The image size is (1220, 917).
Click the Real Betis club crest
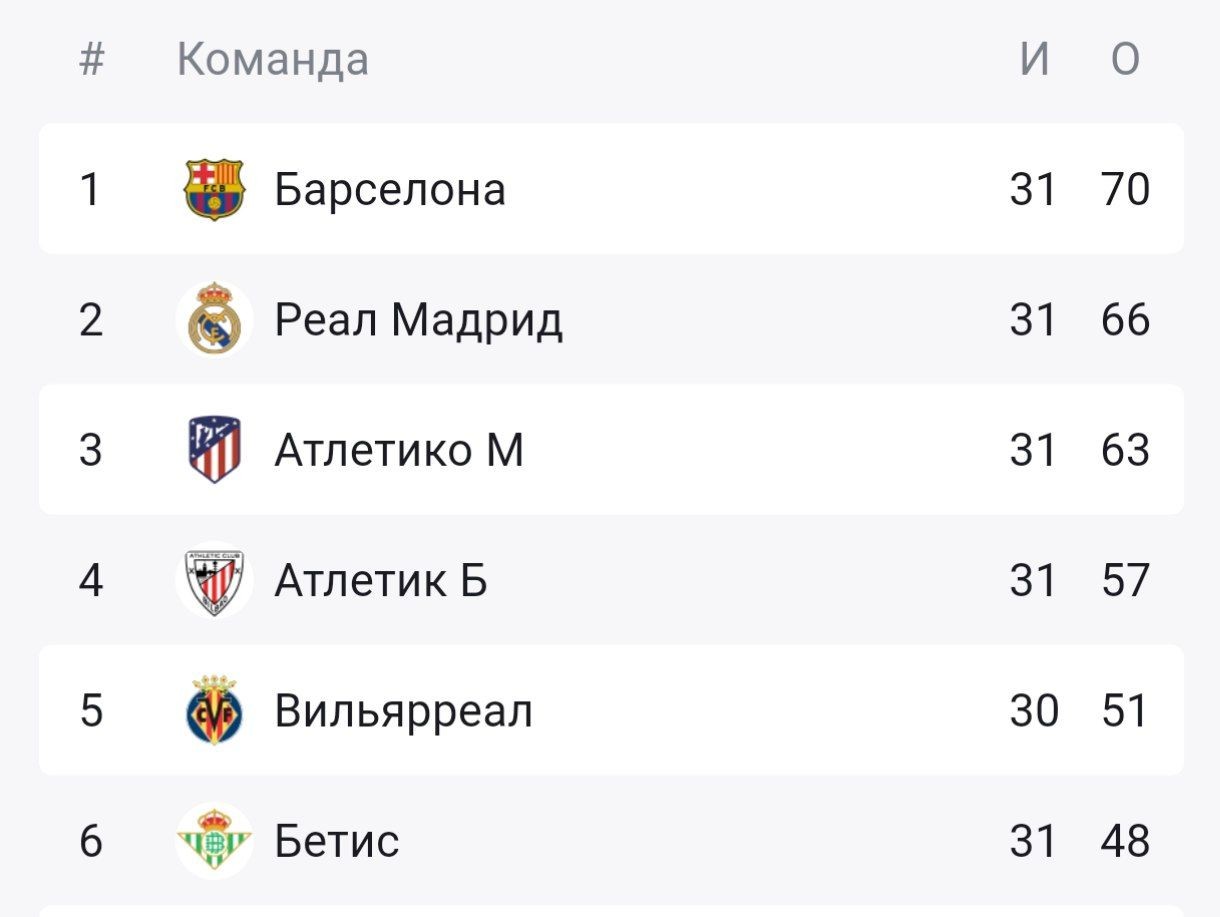tap(214, 841)
